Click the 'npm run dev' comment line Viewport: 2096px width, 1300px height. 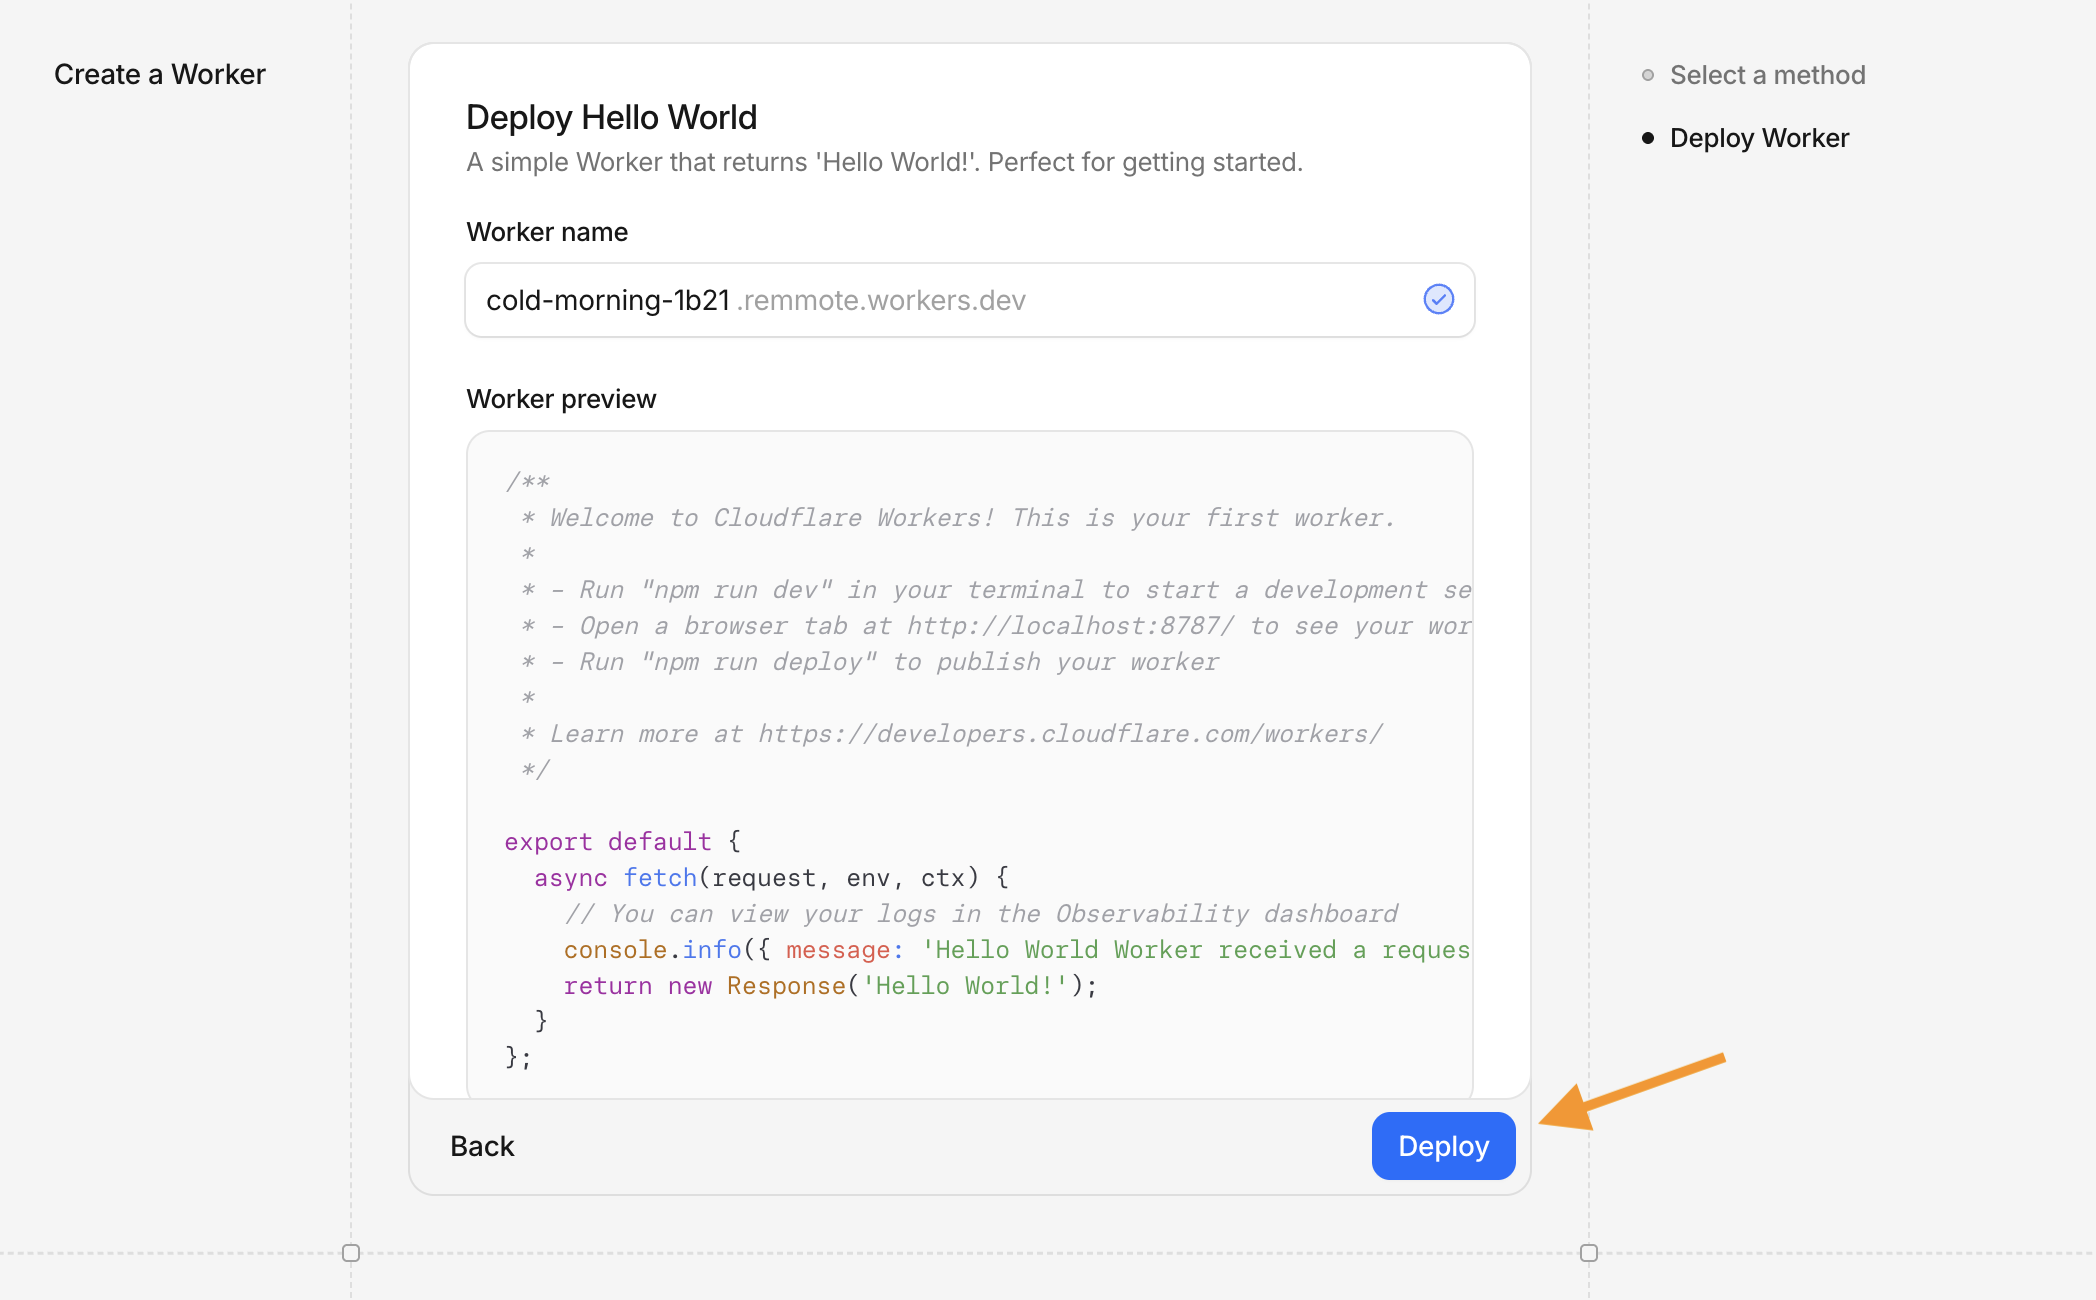point(996,590)
